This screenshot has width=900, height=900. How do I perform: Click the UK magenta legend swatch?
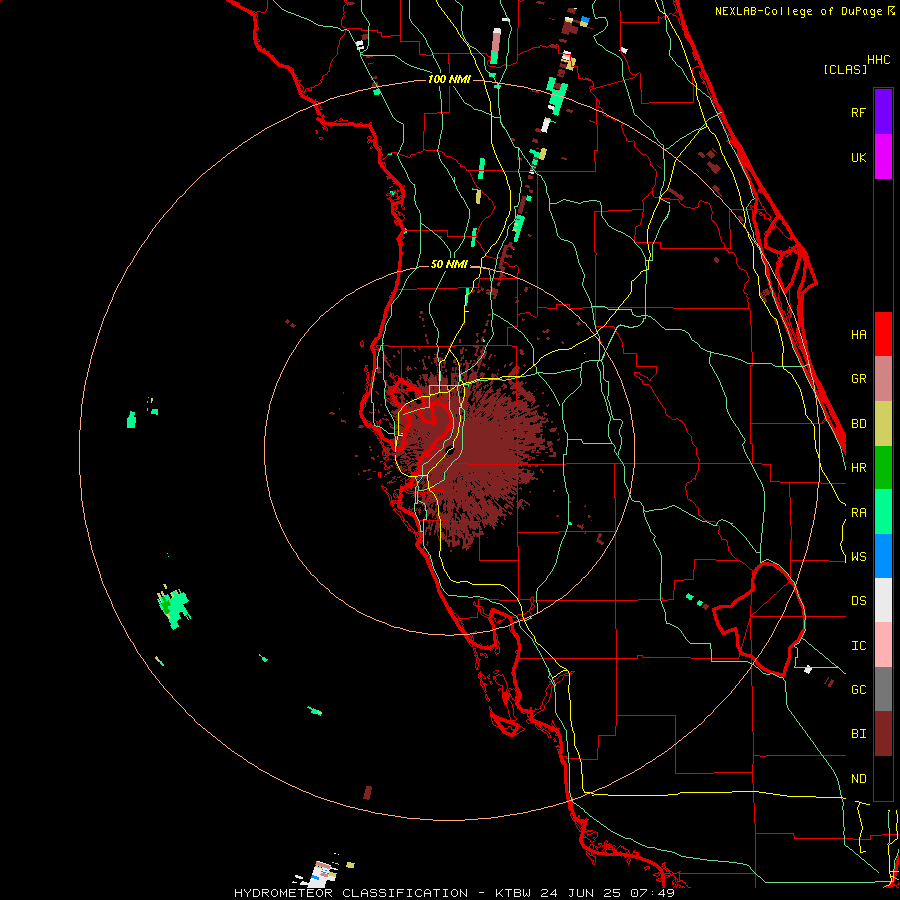(883, 157)
